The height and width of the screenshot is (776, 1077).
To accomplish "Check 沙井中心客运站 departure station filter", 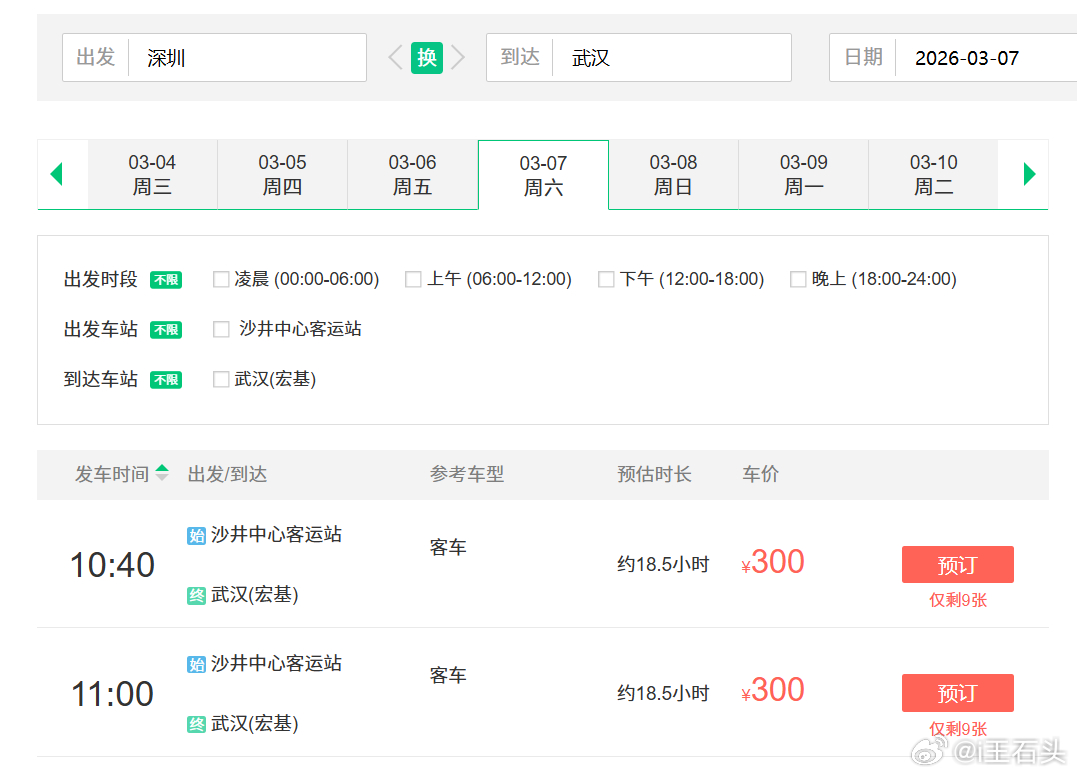I will 221,329.
